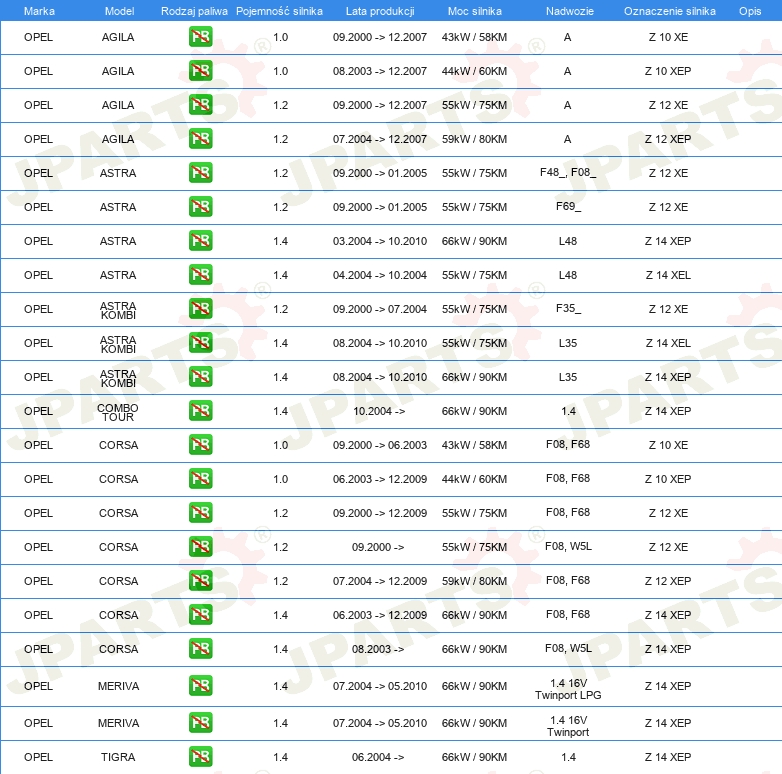The width and height of the screenshot is (782, 774).
Task: Select the TIGRA model cell
Action: click(118, 757)
